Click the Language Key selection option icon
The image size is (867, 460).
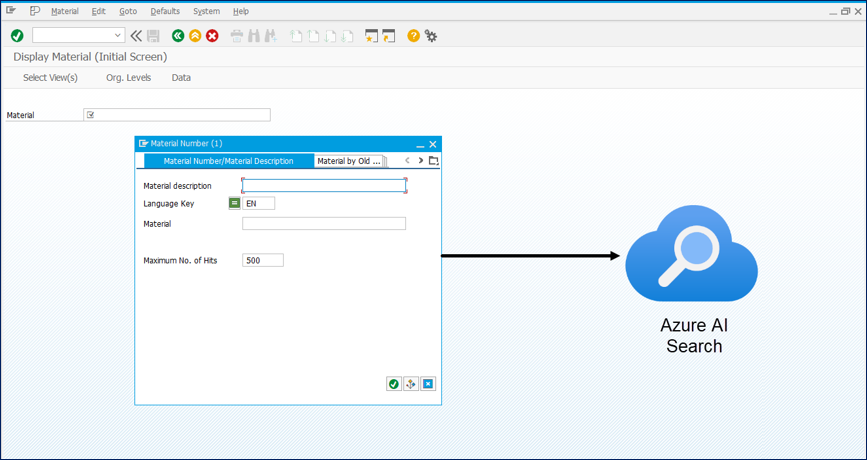(234, 203)
